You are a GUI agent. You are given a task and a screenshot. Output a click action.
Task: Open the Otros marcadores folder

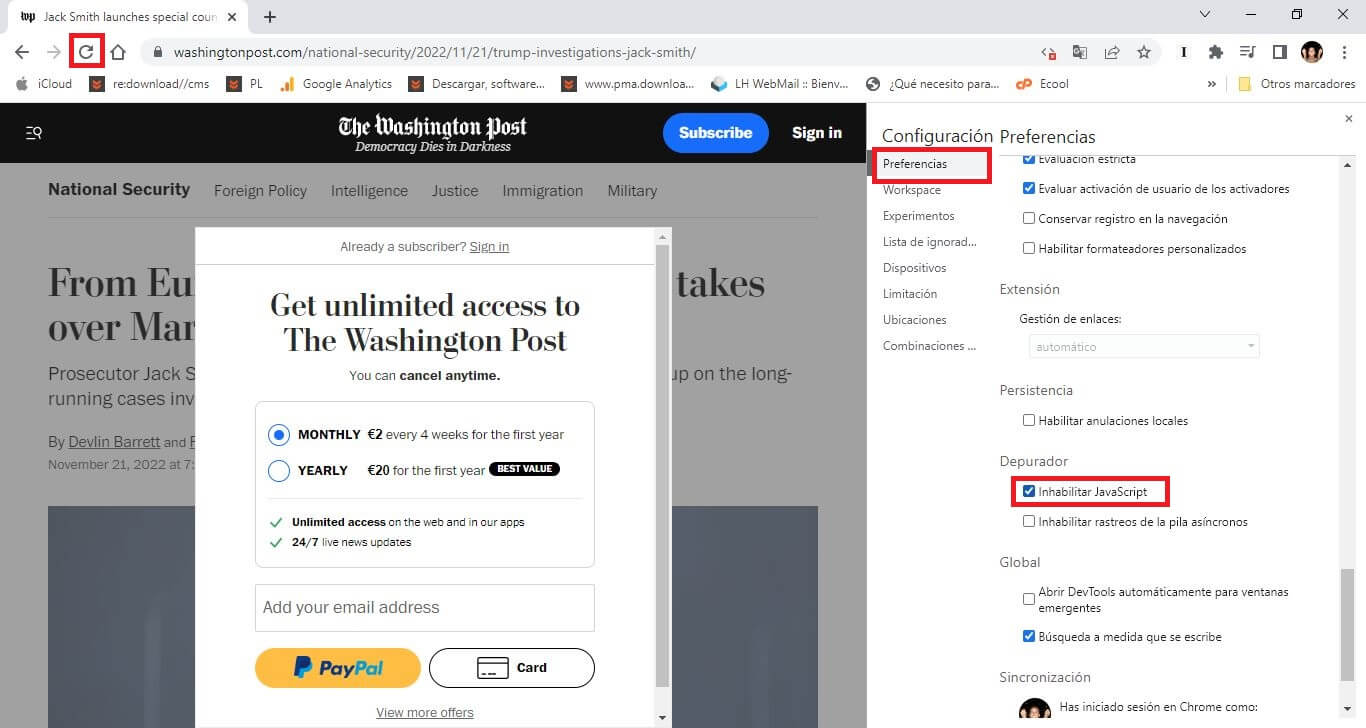[x=1296, y=84]
